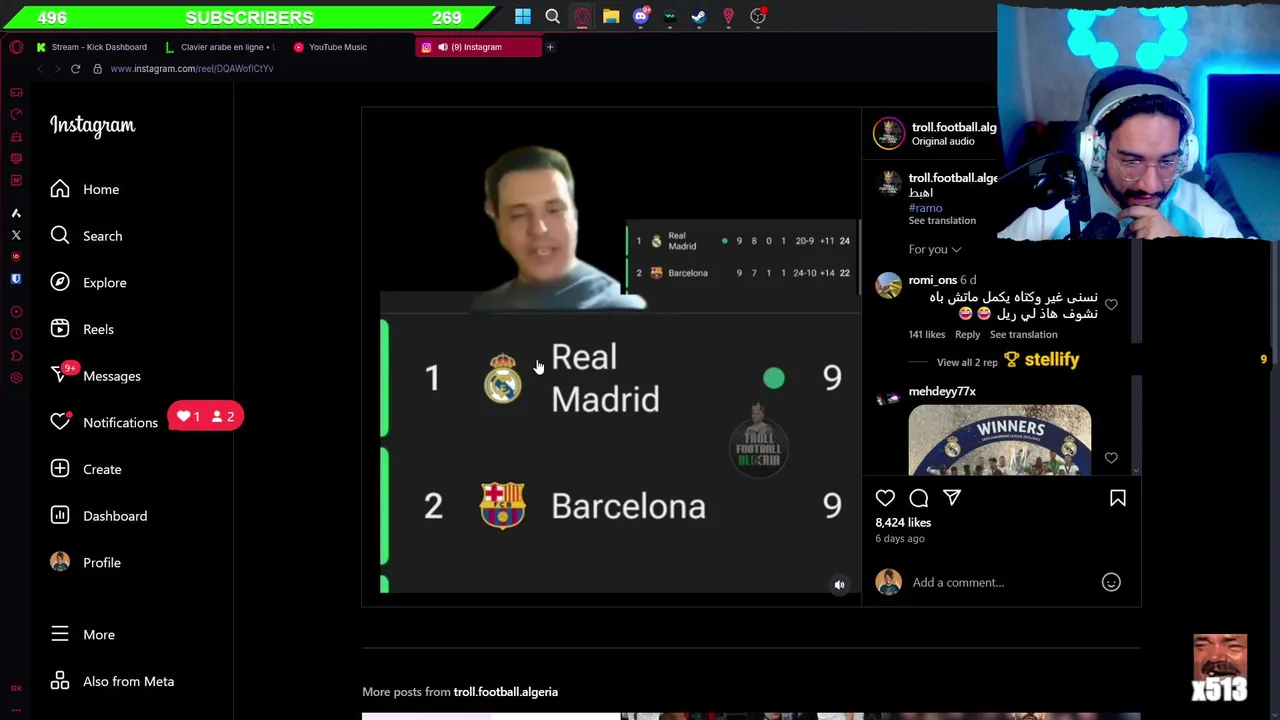Viewport: 1280px width, 720px height.
Task: Open romi_ons username
Action: click(932, 280)
